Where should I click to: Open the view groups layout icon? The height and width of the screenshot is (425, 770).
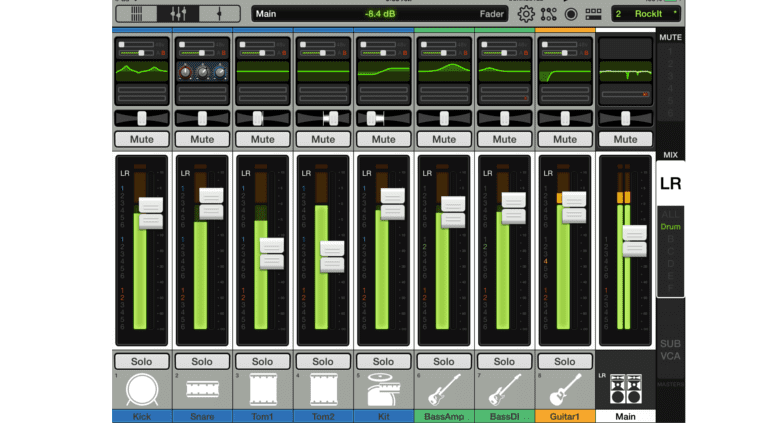point(593,14)
